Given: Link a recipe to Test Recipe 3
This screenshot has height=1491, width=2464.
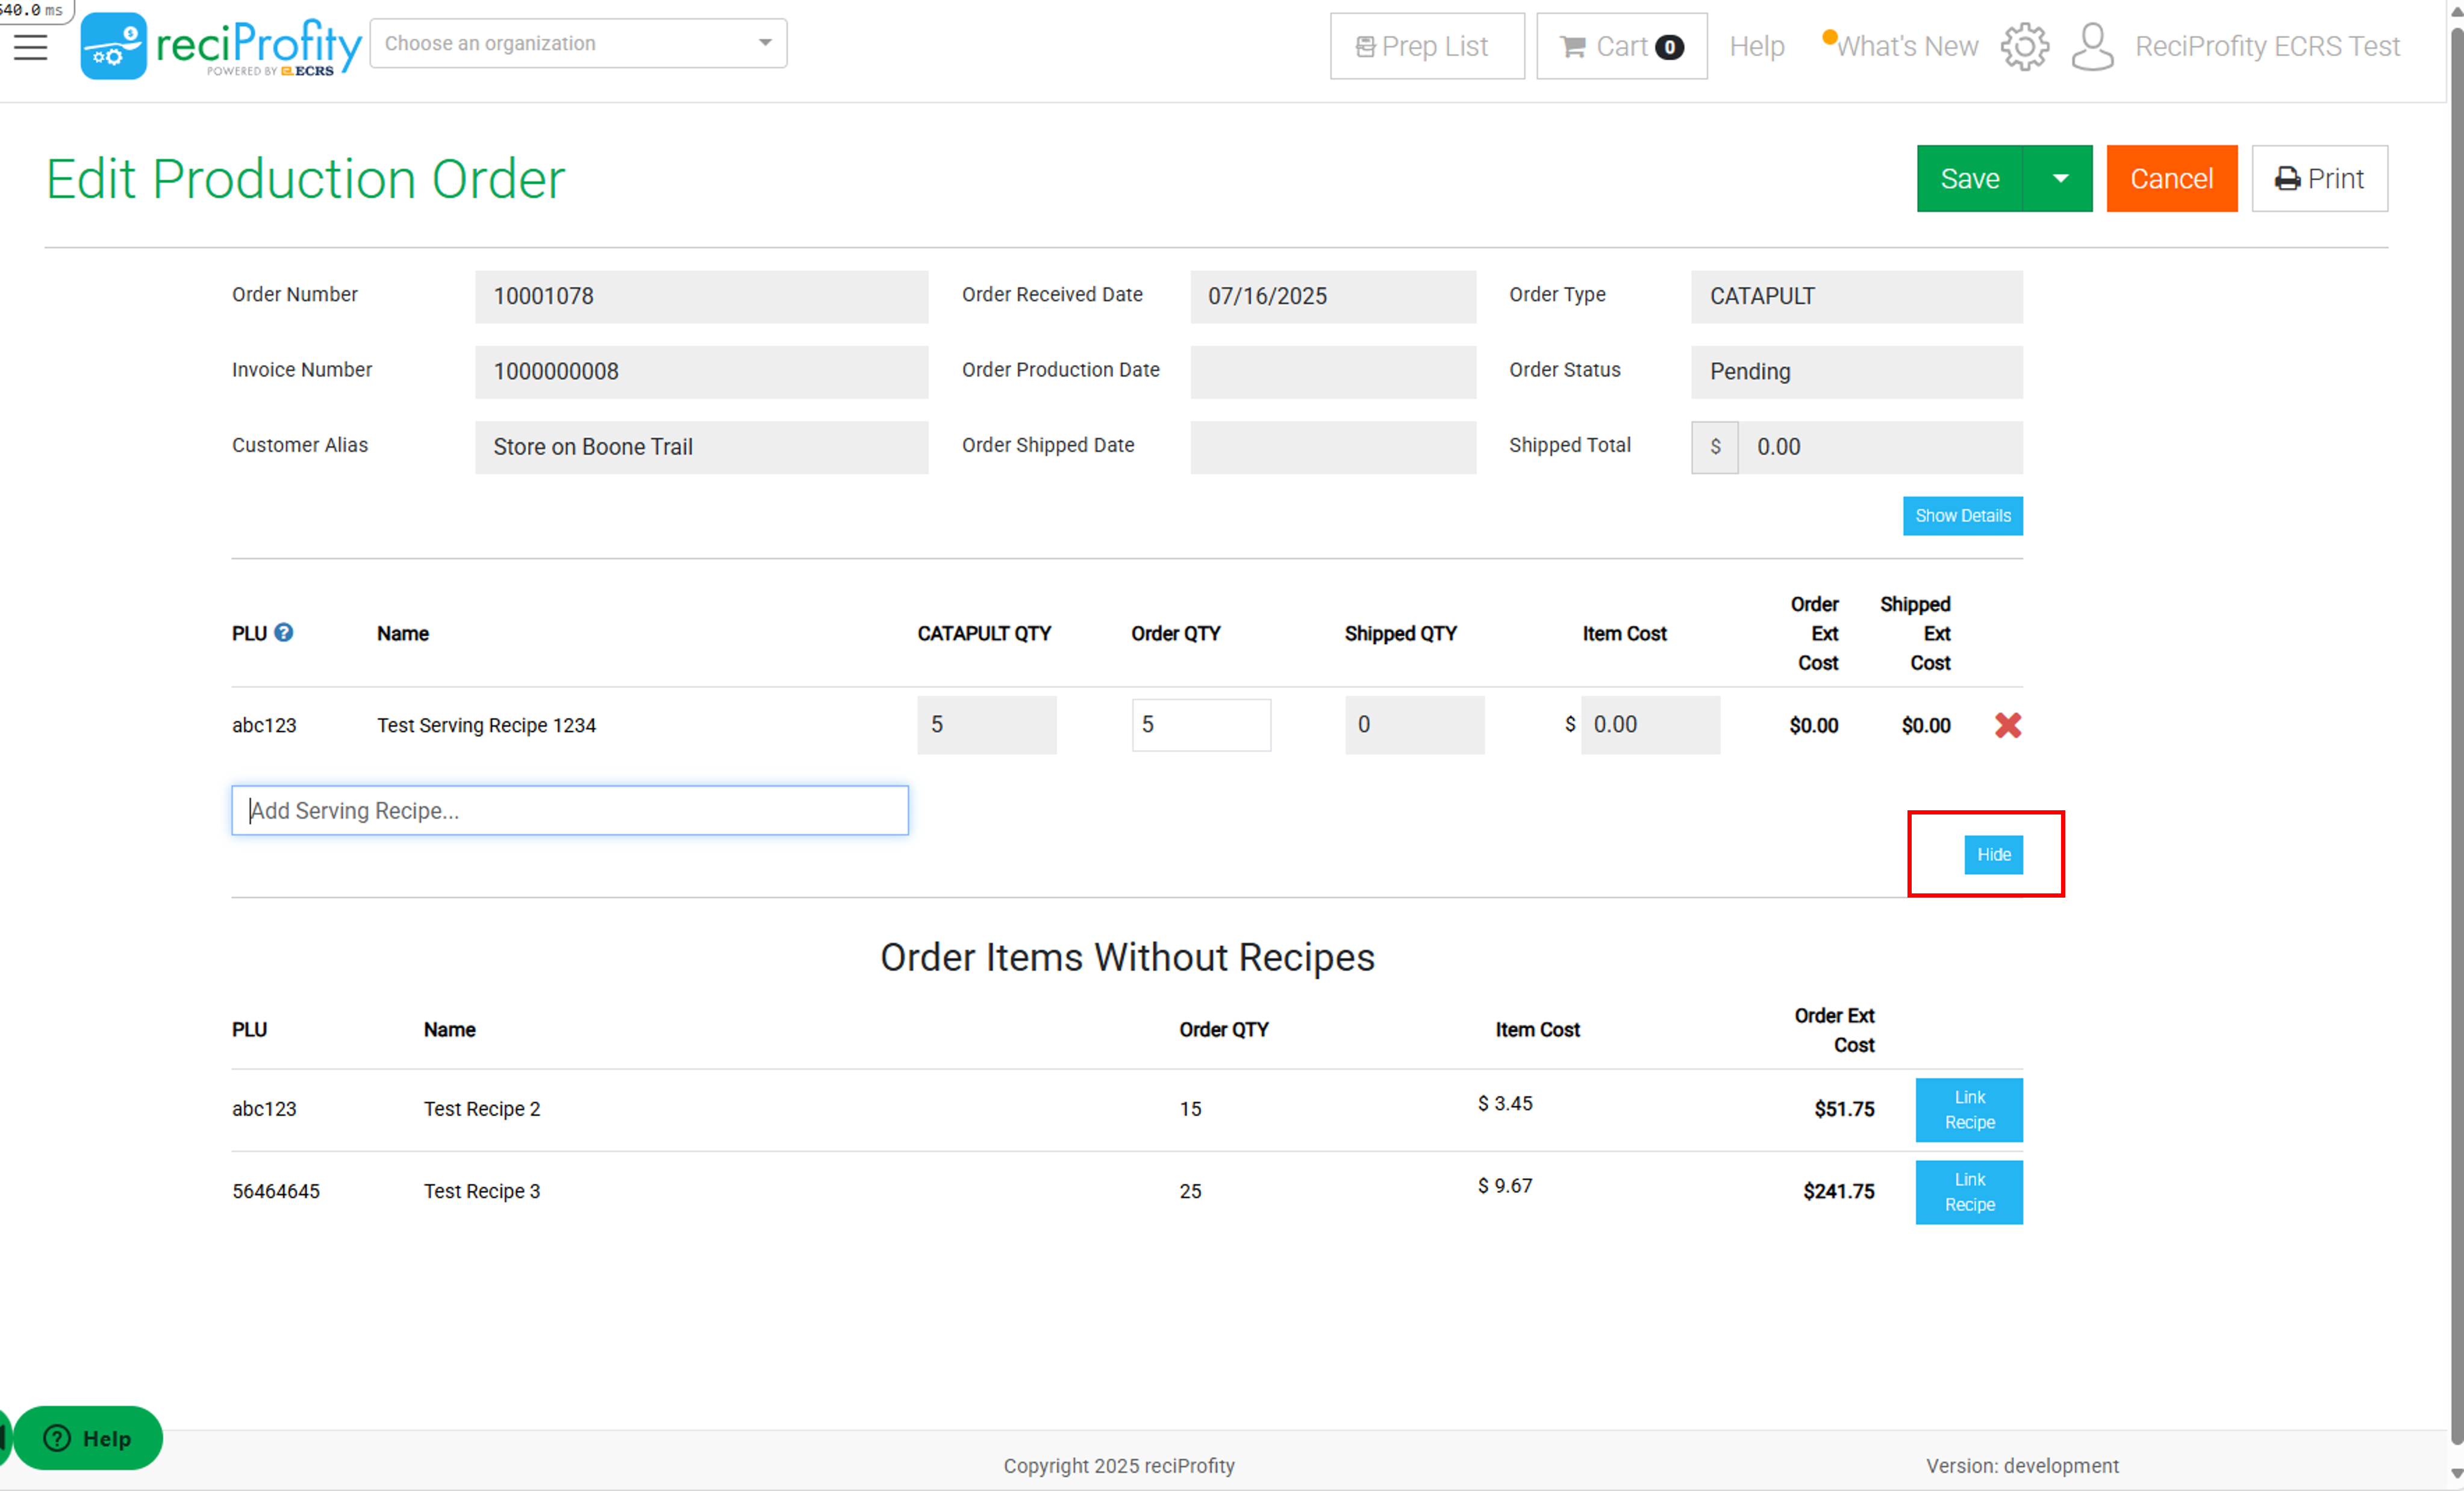Looking at the screenshot, I should [1969, 1192].
